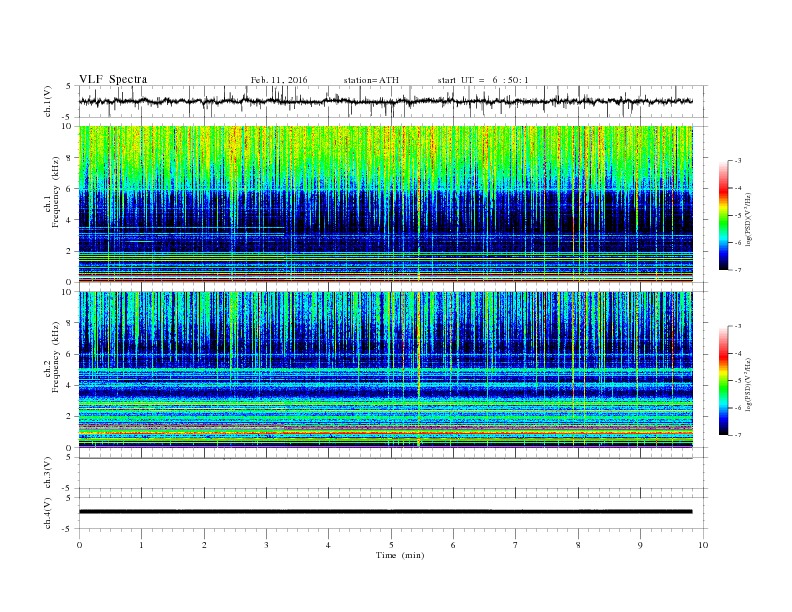Click the "6" kHz tick on ch.1 frequency axis
Image resolution: width=792 pixels, height=612 pixels.
point(69,189)
